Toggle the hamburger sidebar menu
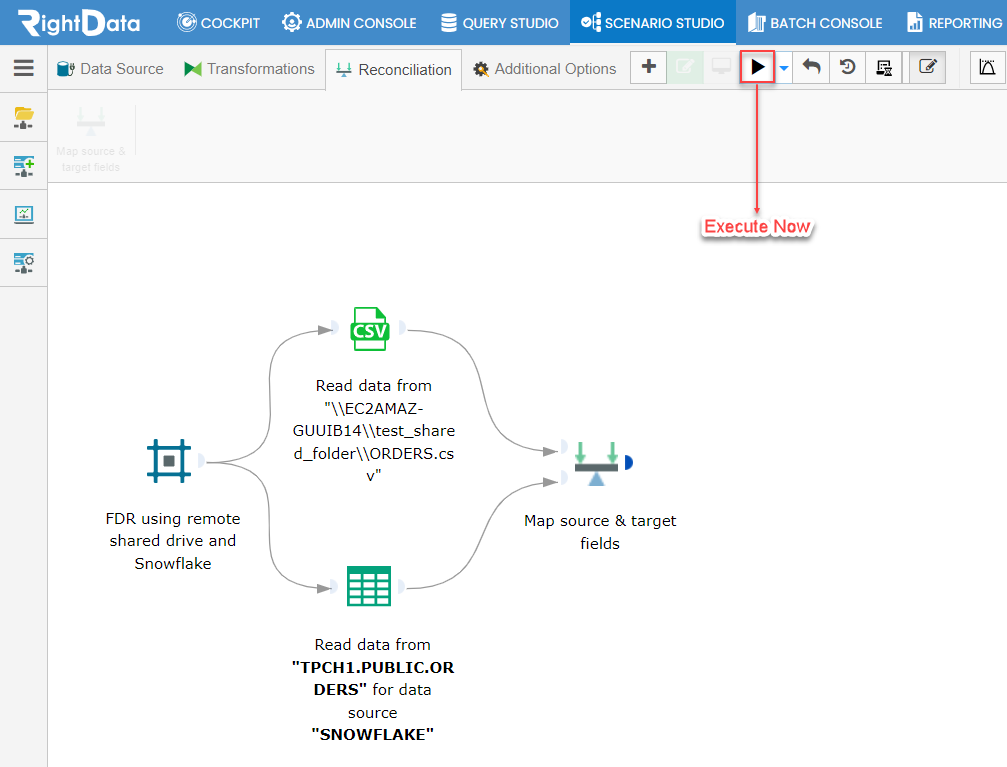This screenshot has width=1007, height=767. (24, 67)
